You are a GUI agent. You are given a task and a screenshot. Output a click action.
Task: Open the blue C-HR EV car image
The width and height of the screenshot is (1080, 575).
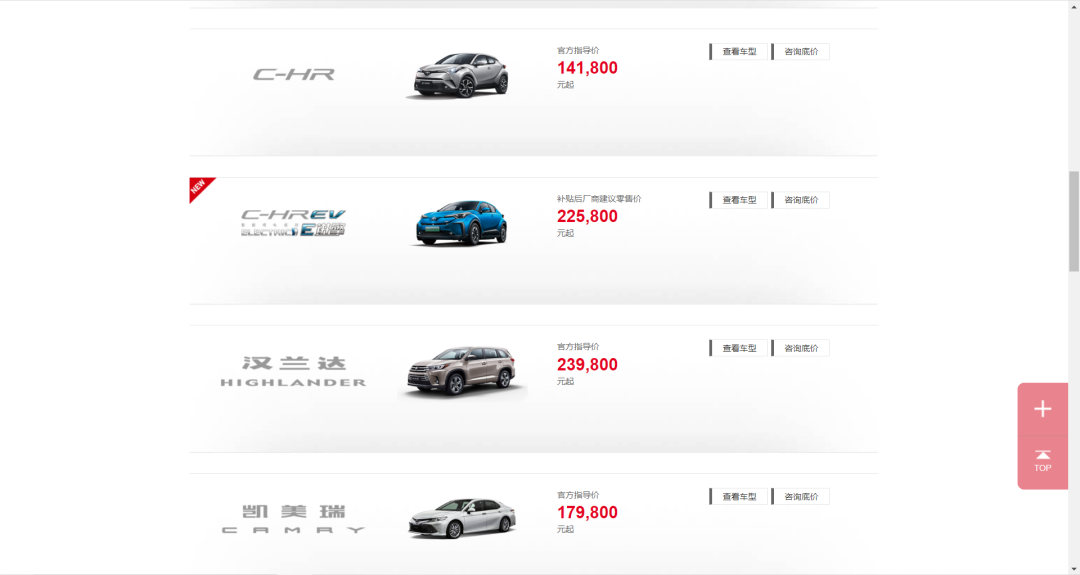coord(461,223)
